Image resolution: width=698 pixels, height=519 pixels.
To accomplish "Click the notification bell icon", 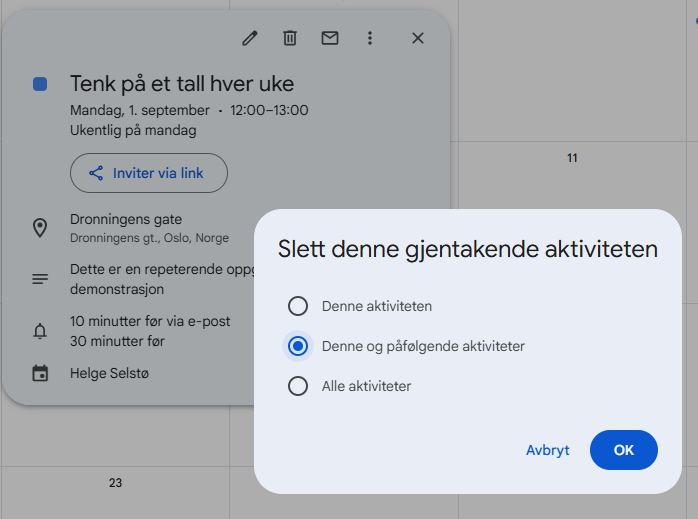I will (x=40, y=331).
